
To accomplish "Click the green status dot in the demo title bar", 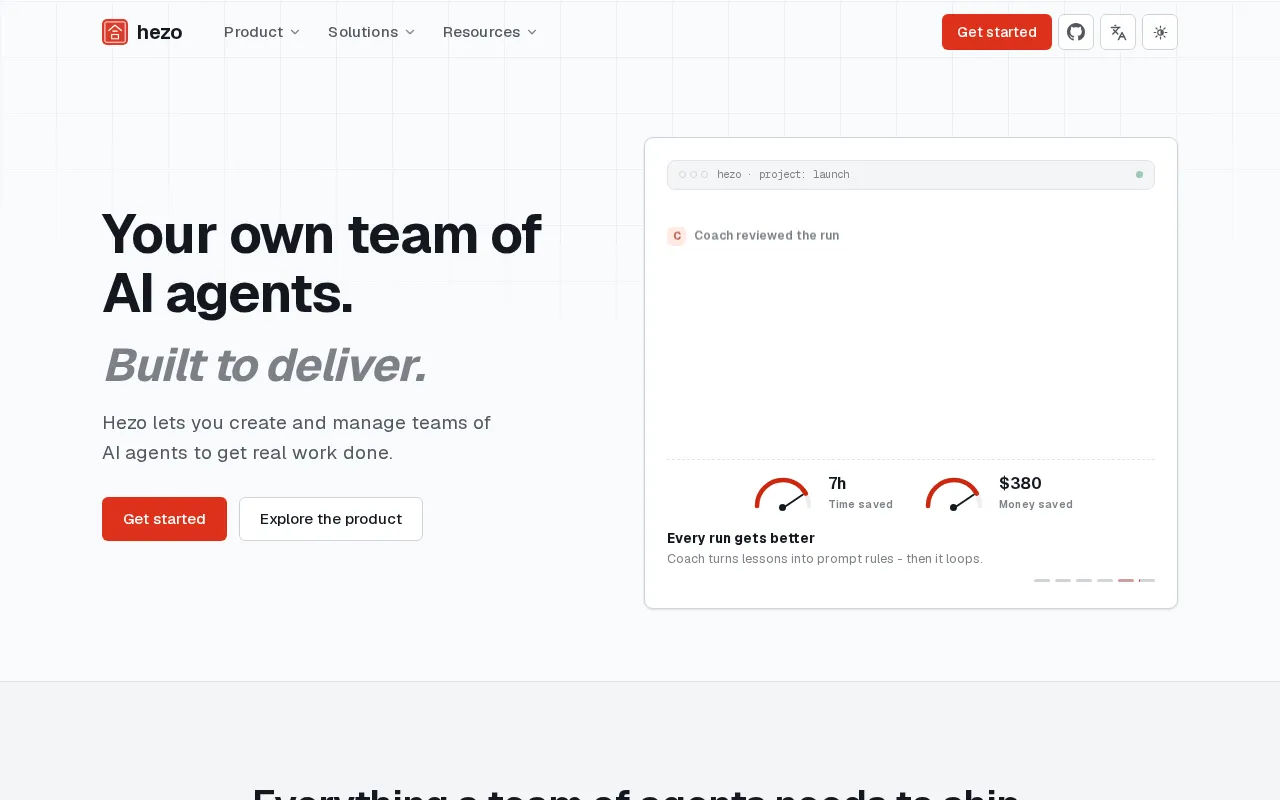I will pos(1139,175).
